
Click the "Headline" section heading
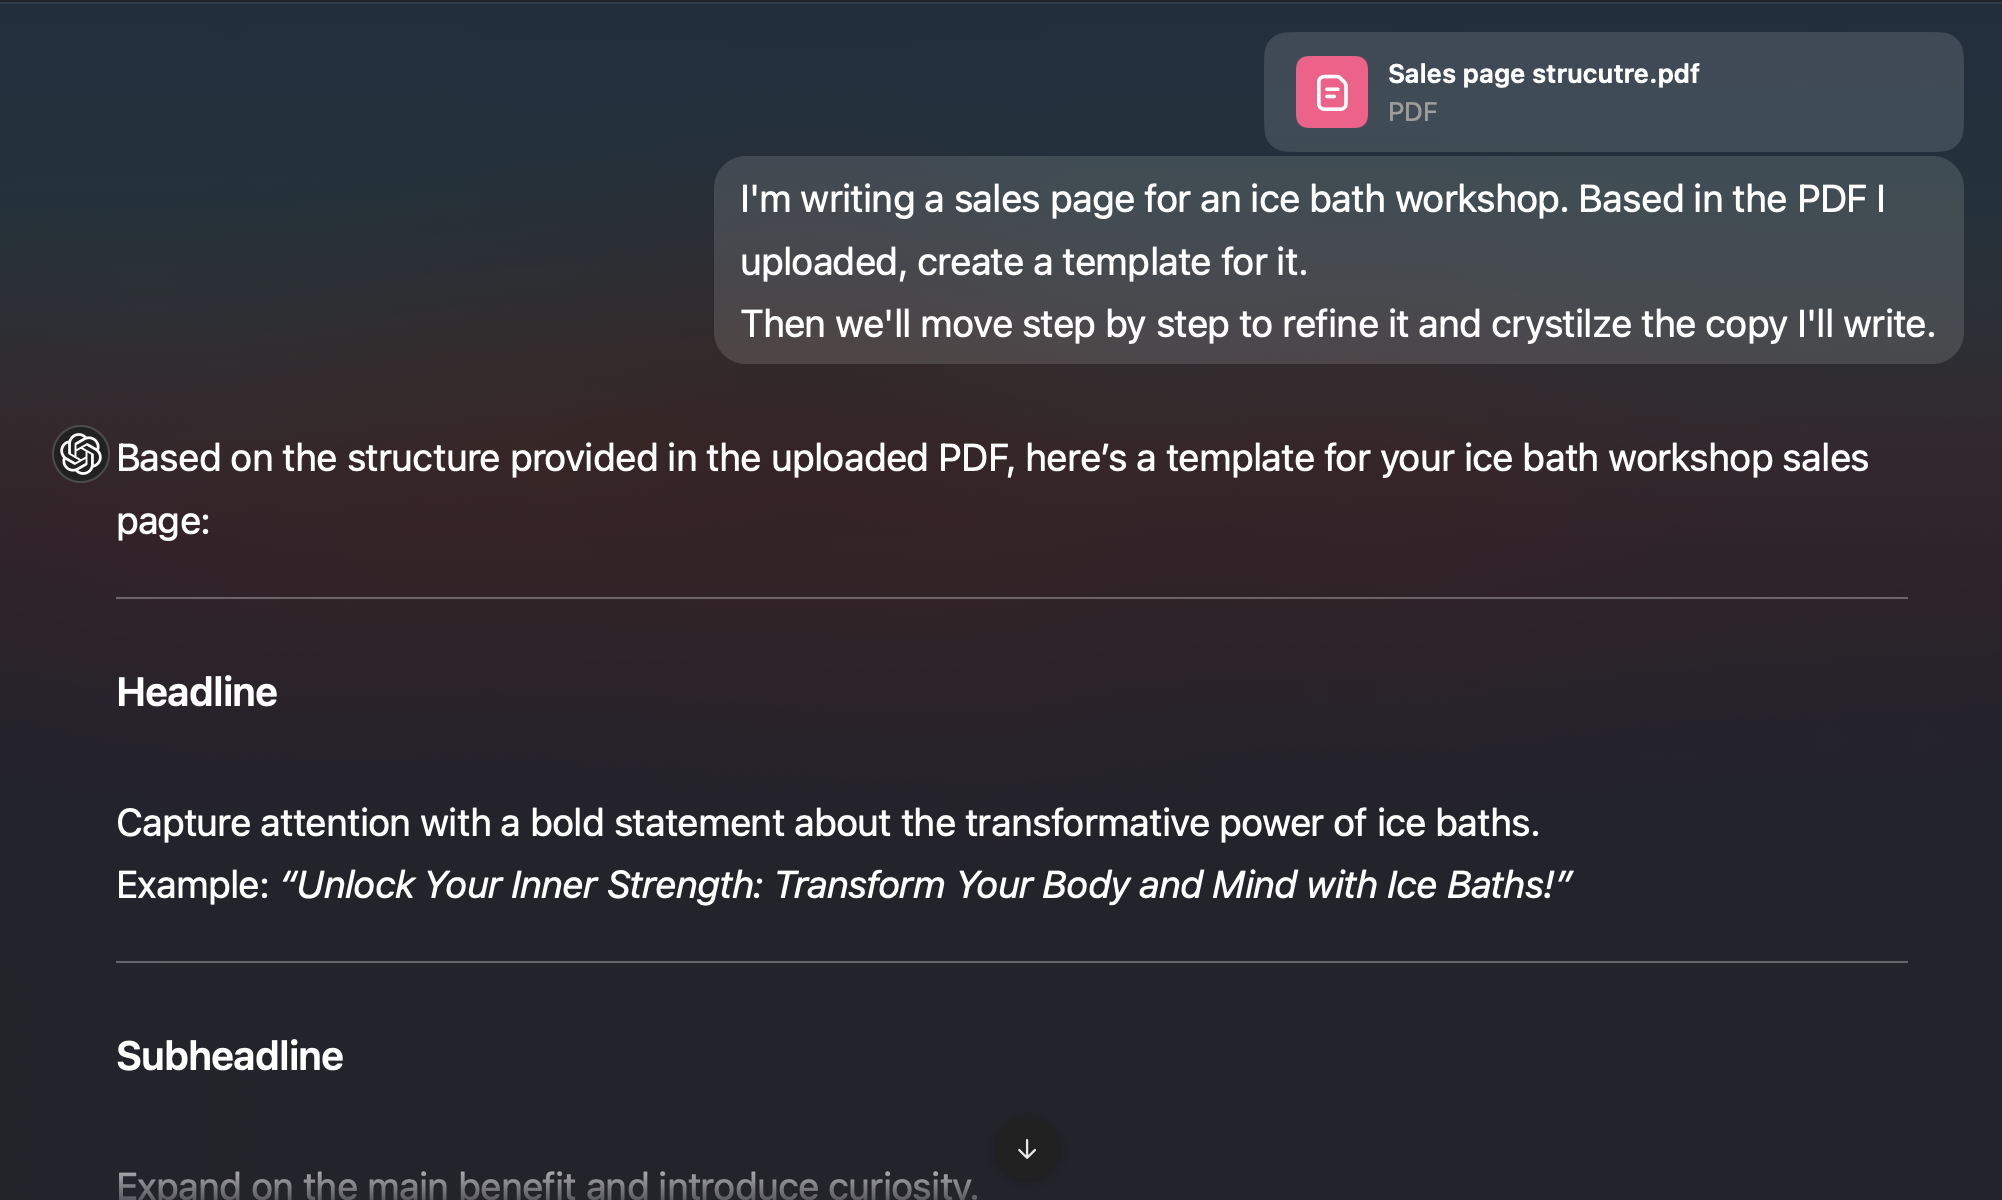pos(197,692)
